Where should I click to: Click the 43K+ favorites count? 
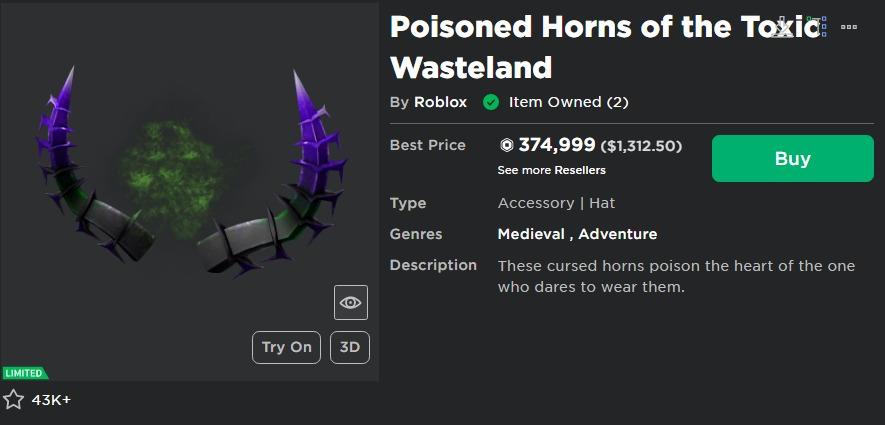click(51, 400)
